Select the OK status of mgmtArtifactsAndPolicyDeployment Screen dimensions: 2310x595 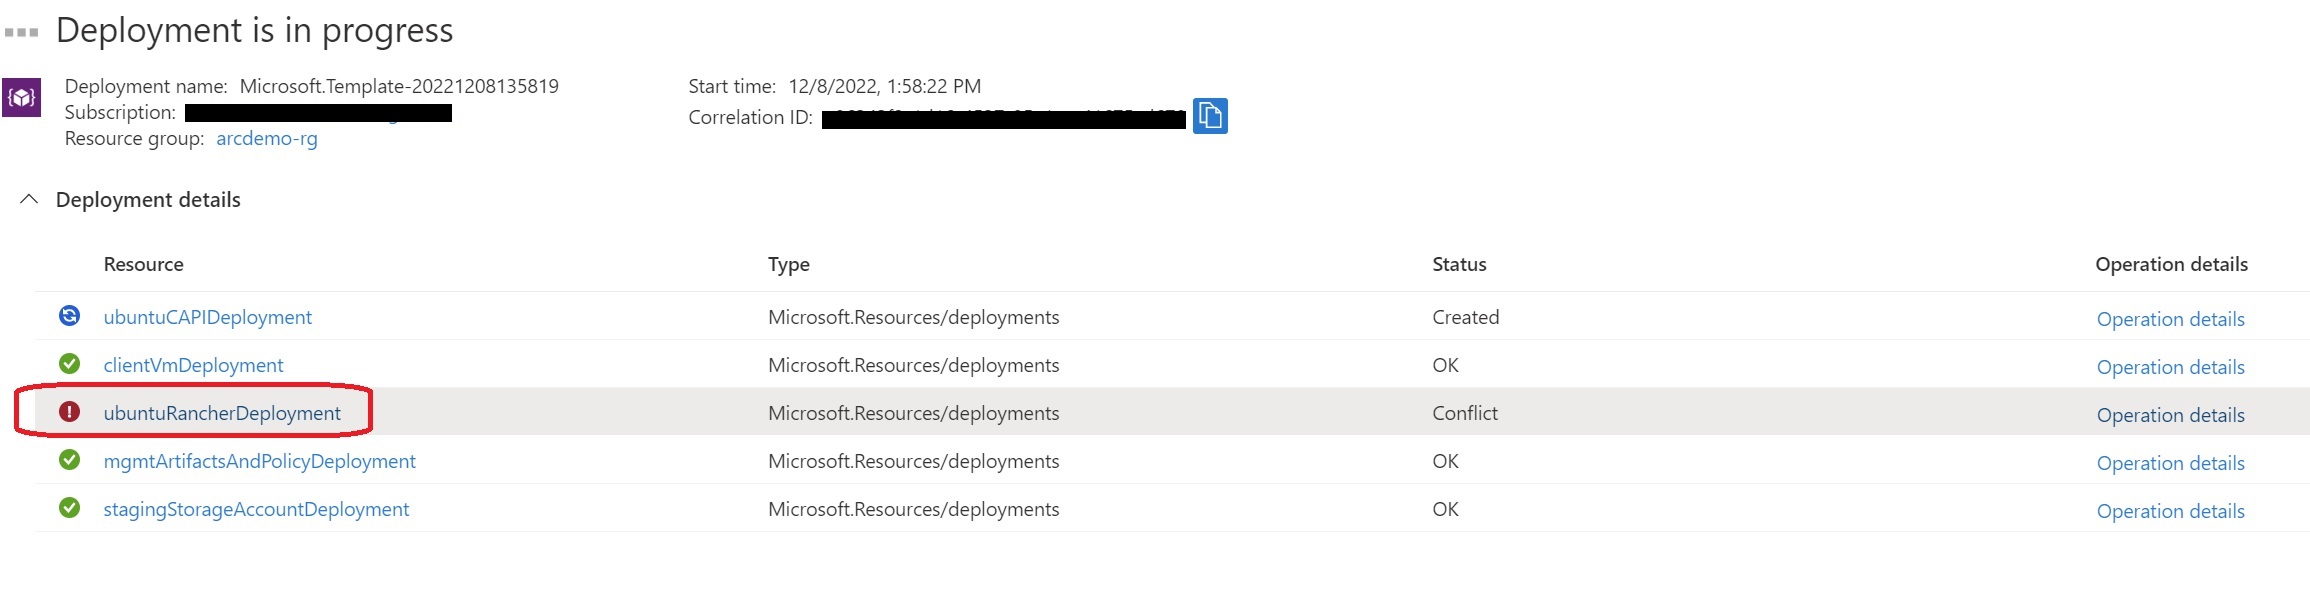coord(1445,461)
